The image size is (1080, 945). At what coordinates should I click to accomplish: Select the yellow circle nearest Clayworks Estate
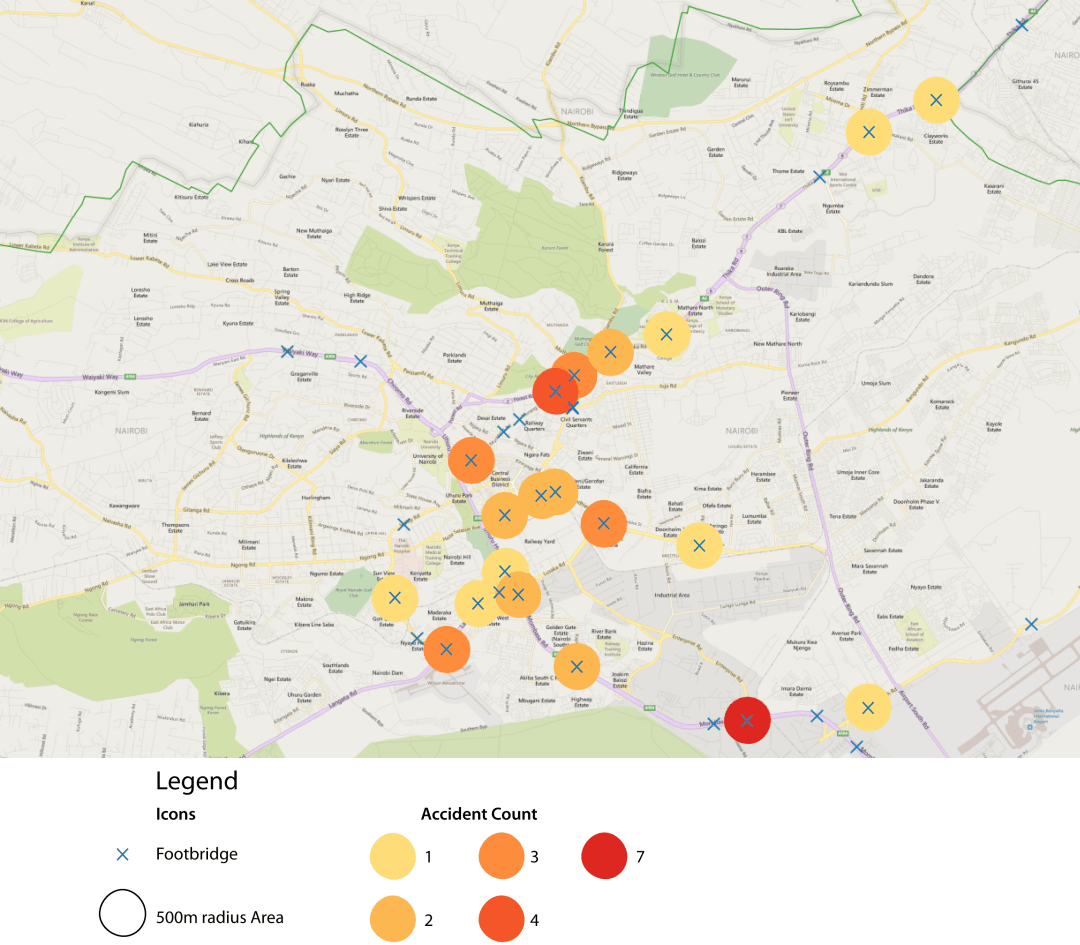(x=936, y=100)
